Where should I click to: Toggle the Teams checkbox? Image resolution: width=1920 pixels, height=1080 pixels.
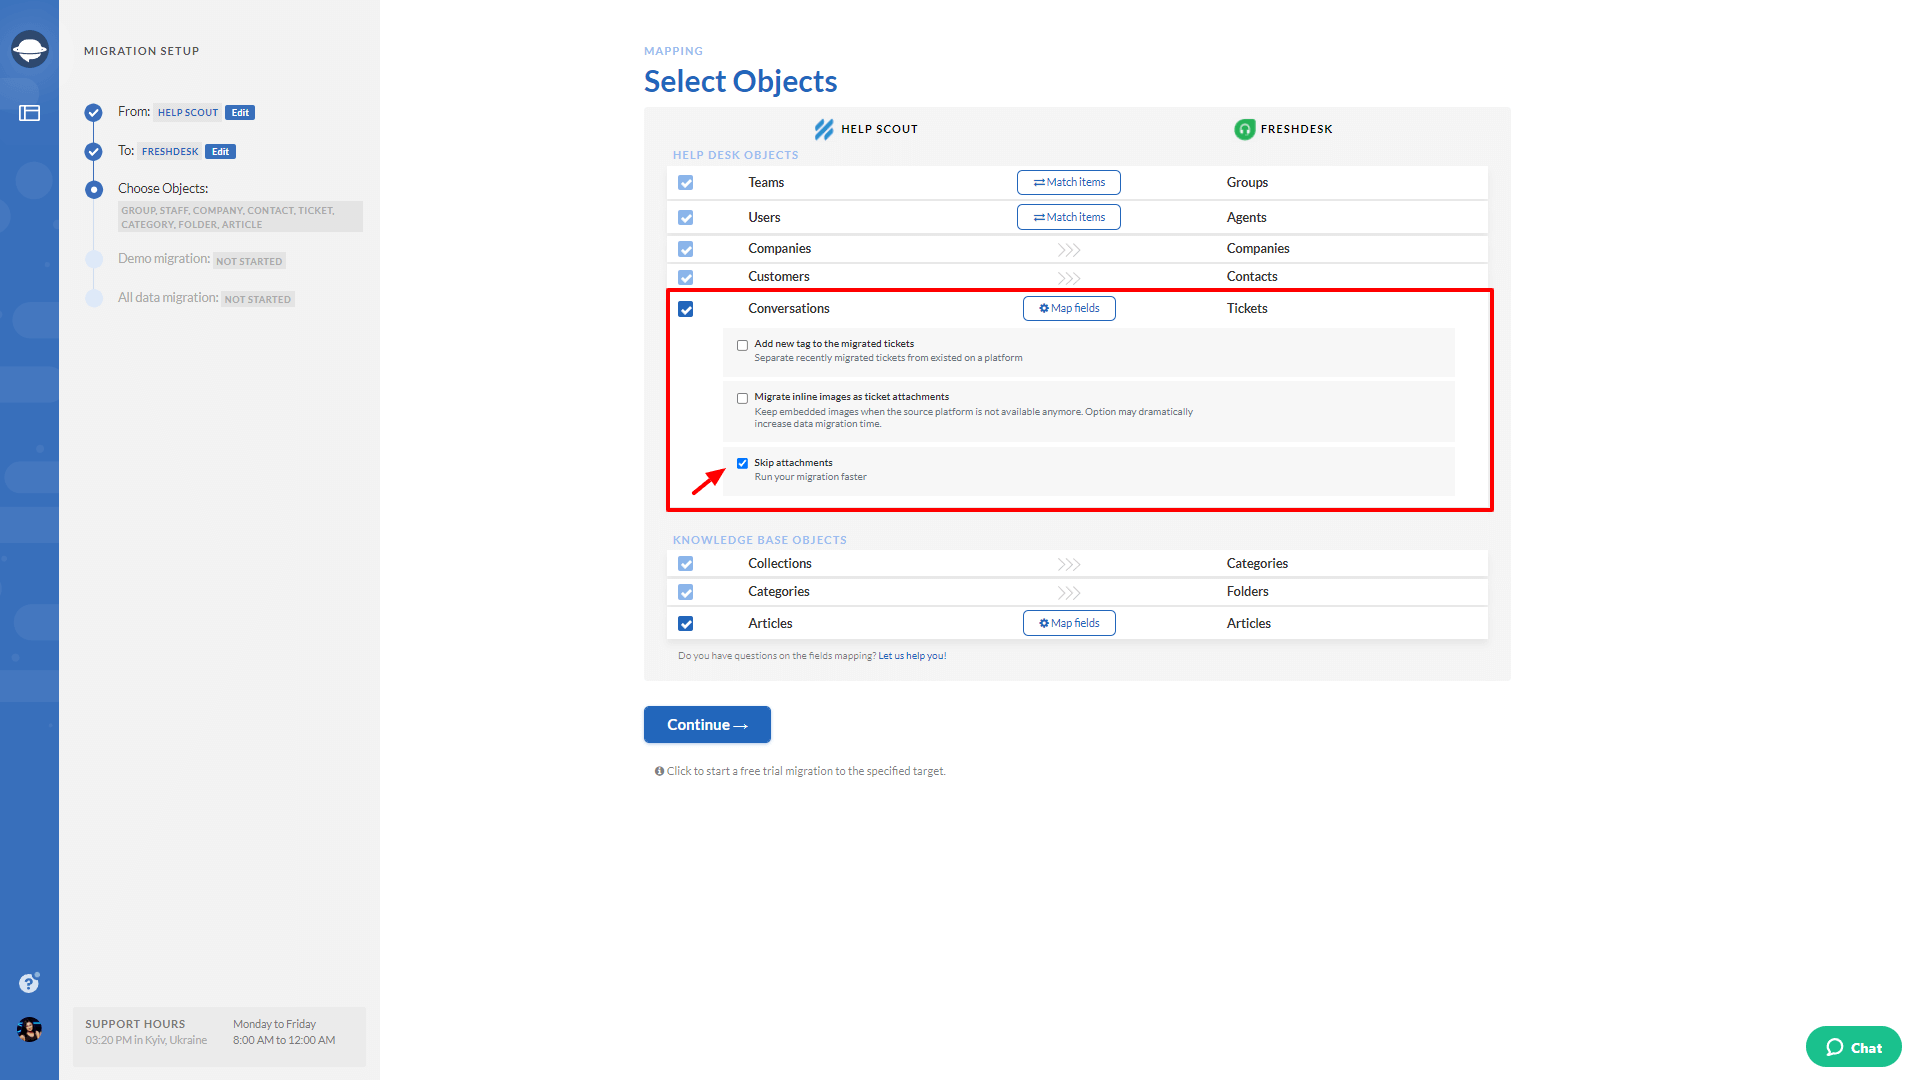click(686, 183)
